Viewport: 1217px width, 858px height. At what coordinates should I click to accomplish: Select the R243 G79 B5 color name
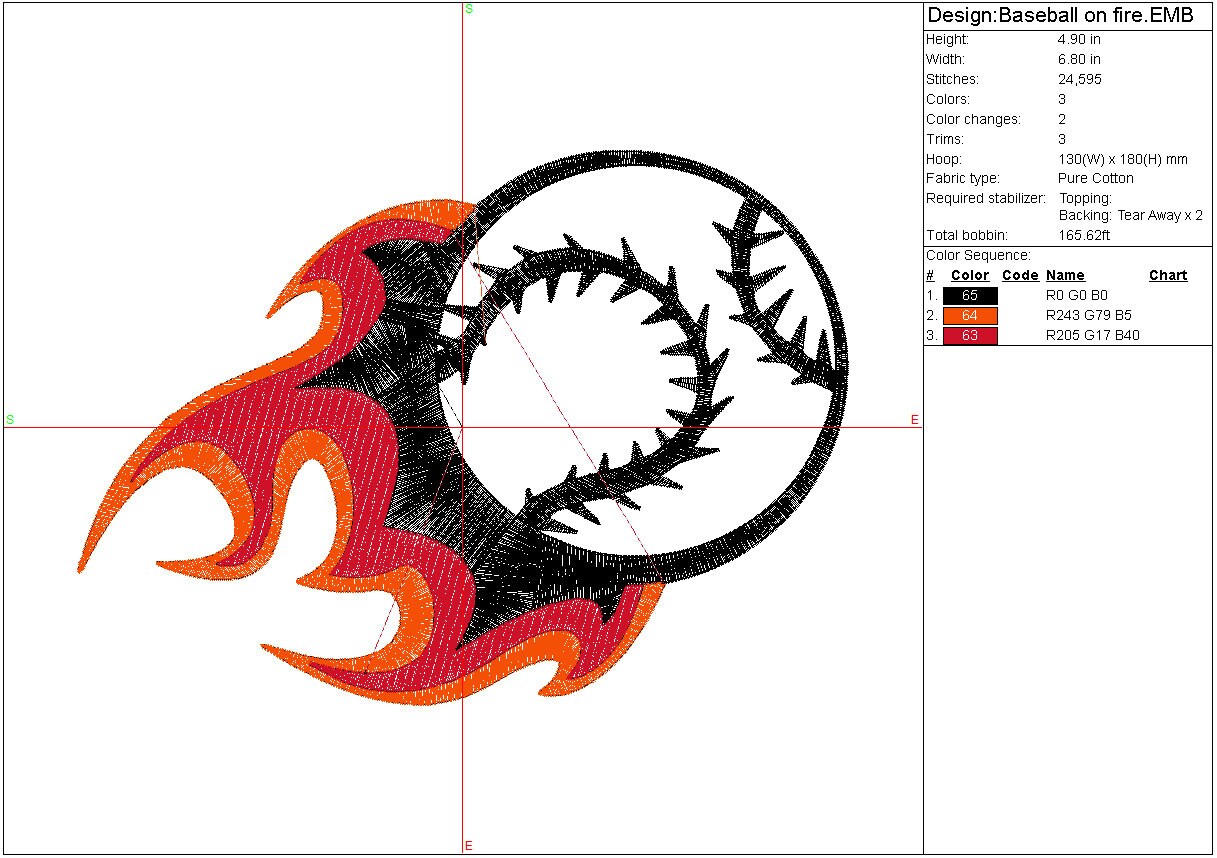[1089, 316]
